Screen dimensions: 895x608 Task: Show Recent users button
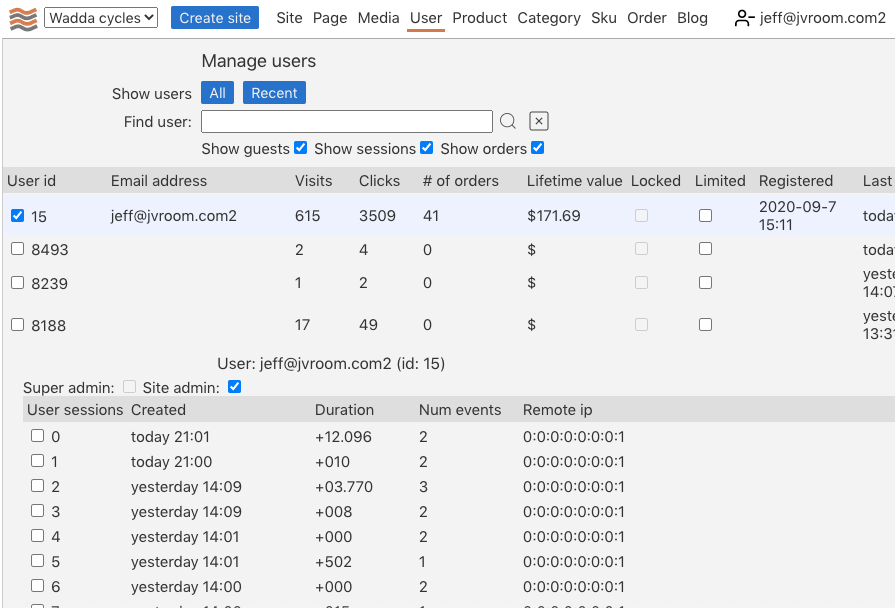[x=275, y=92]
